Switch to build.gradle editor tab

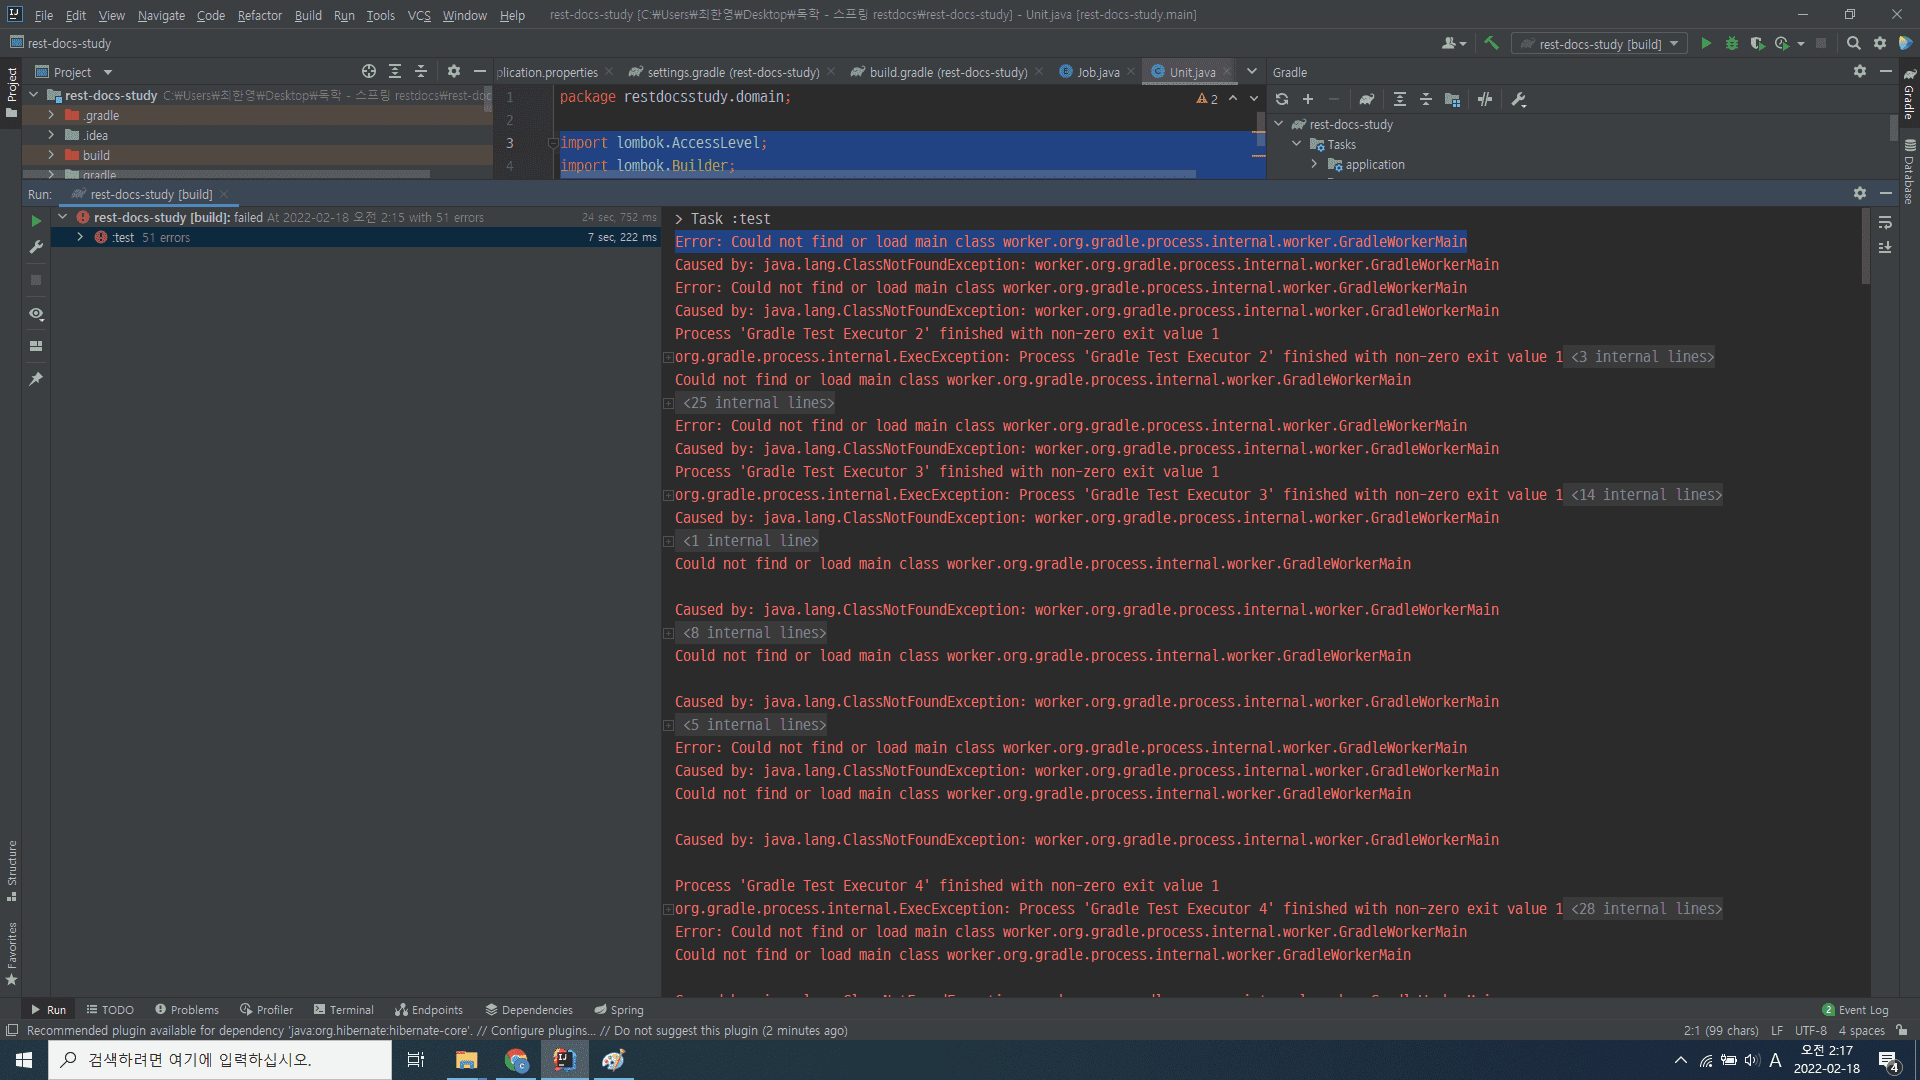[x=947, y=72]
